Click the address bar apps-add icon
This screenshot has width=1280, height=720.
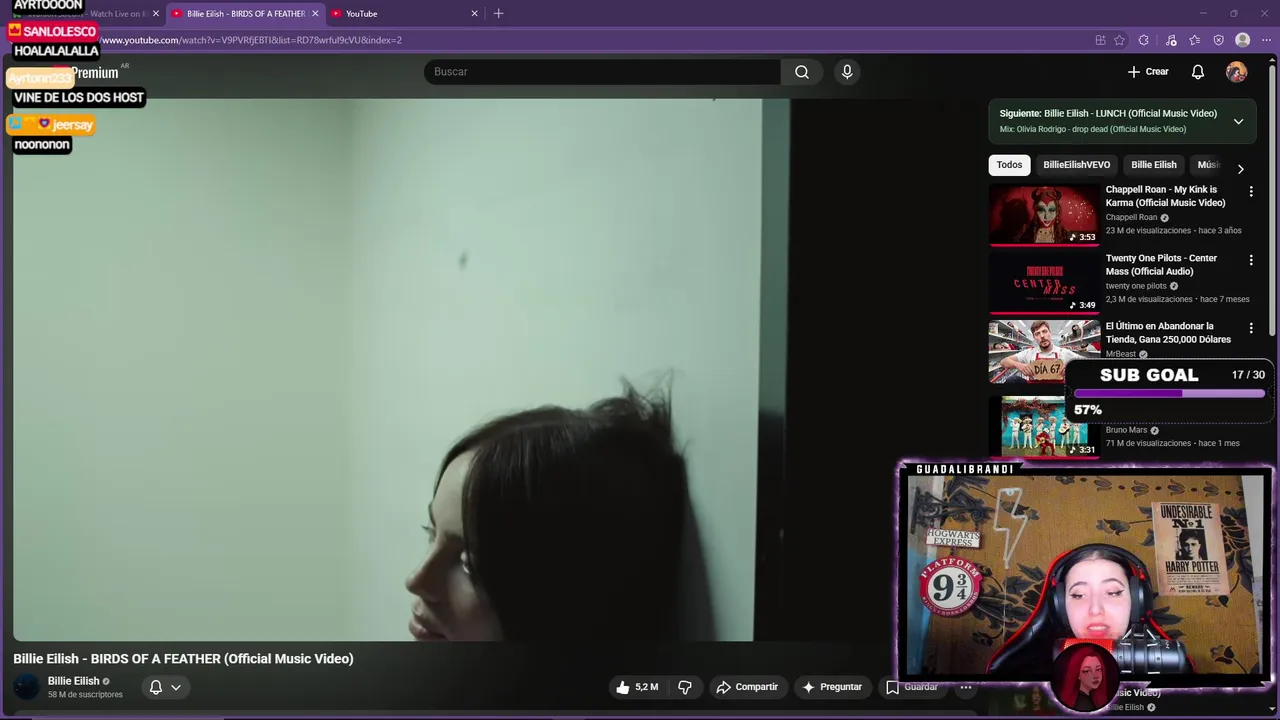point(1100,40)
